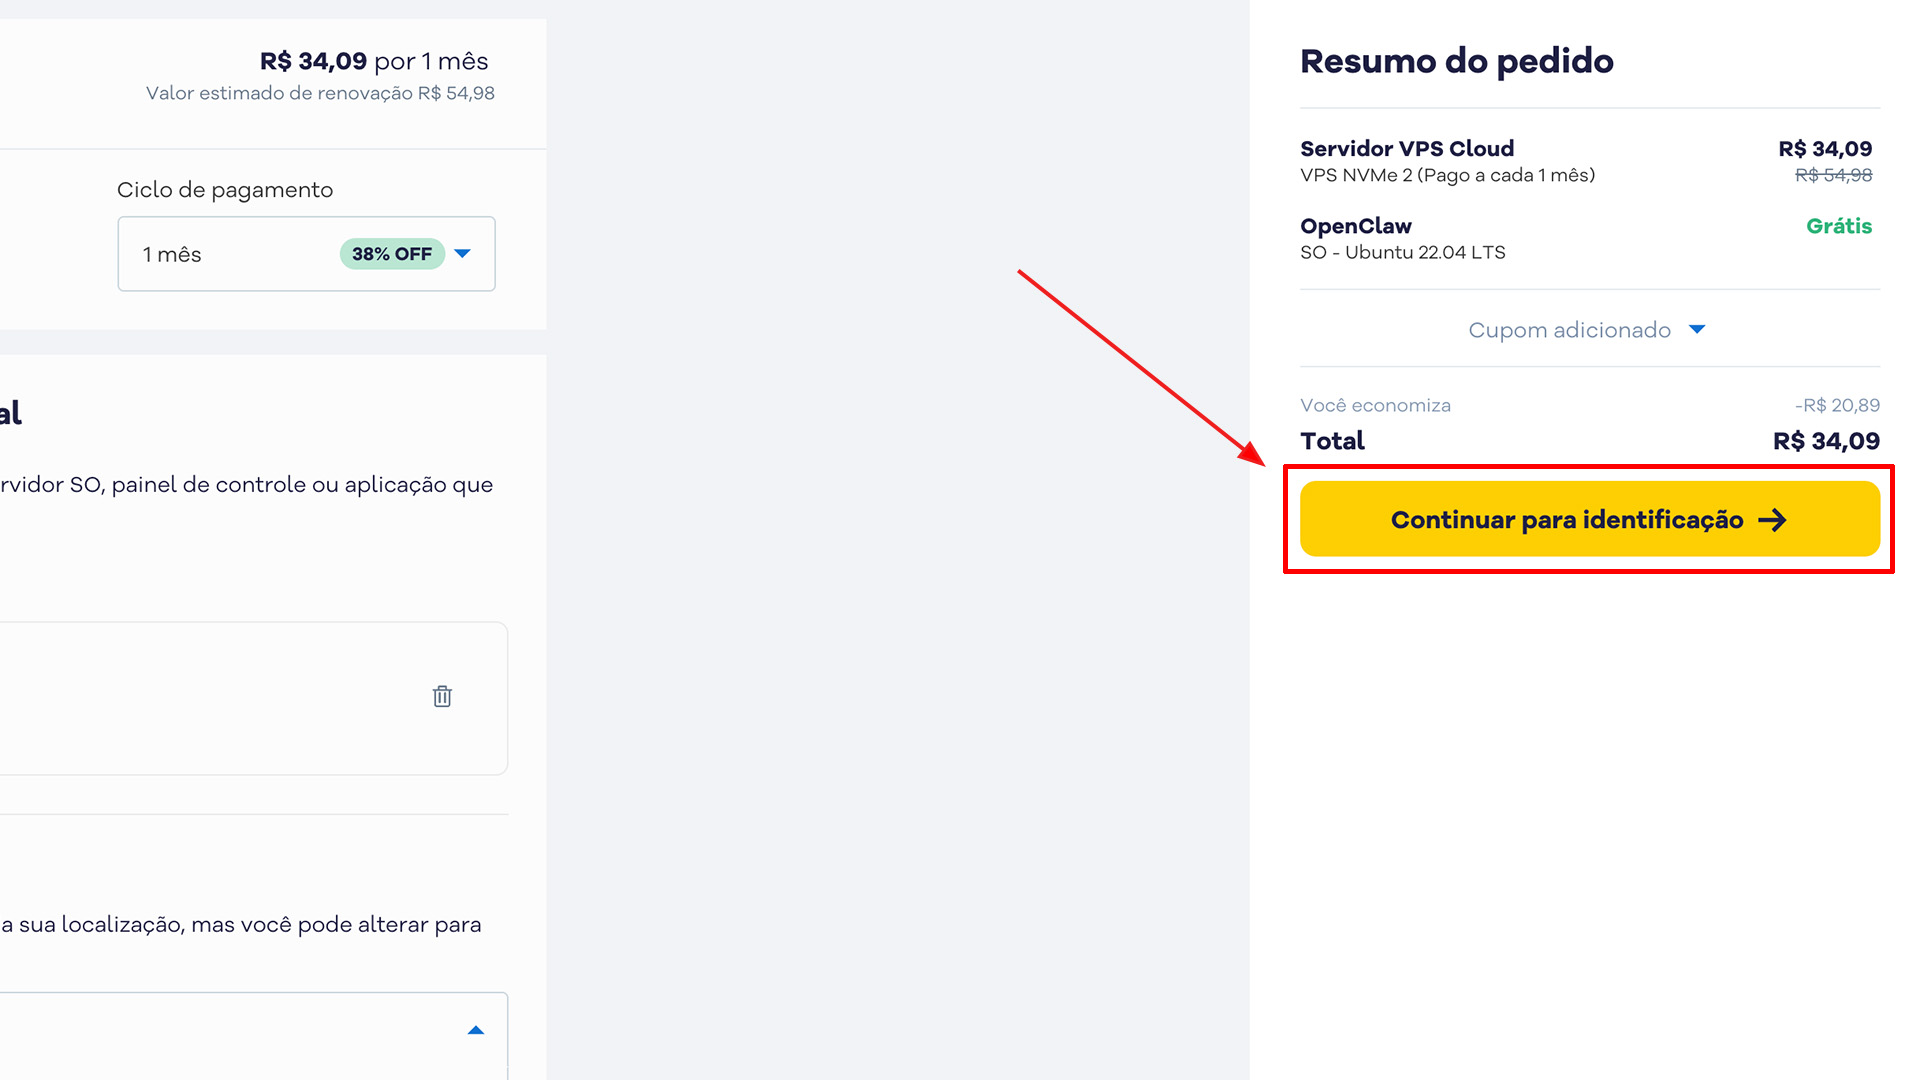
Task: Open the 1 mês payment cycle dropdown
Action: click(306, 254)
